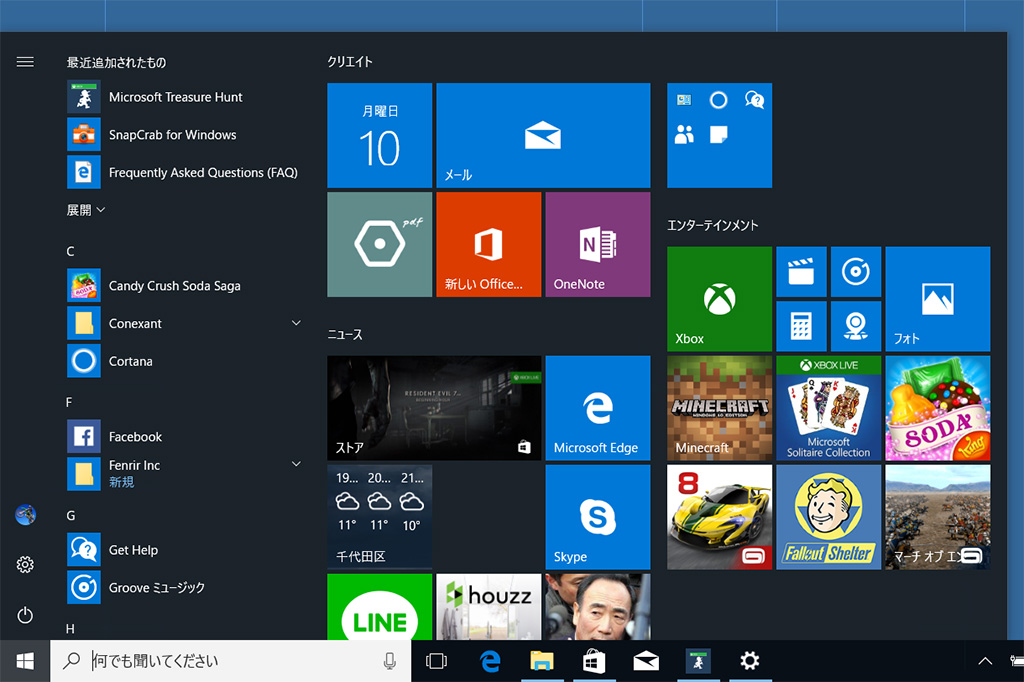This screenshot has height=682, width=1024.
Task: Open the Microsoft Edge tile
Action: [x=597, y=407]
